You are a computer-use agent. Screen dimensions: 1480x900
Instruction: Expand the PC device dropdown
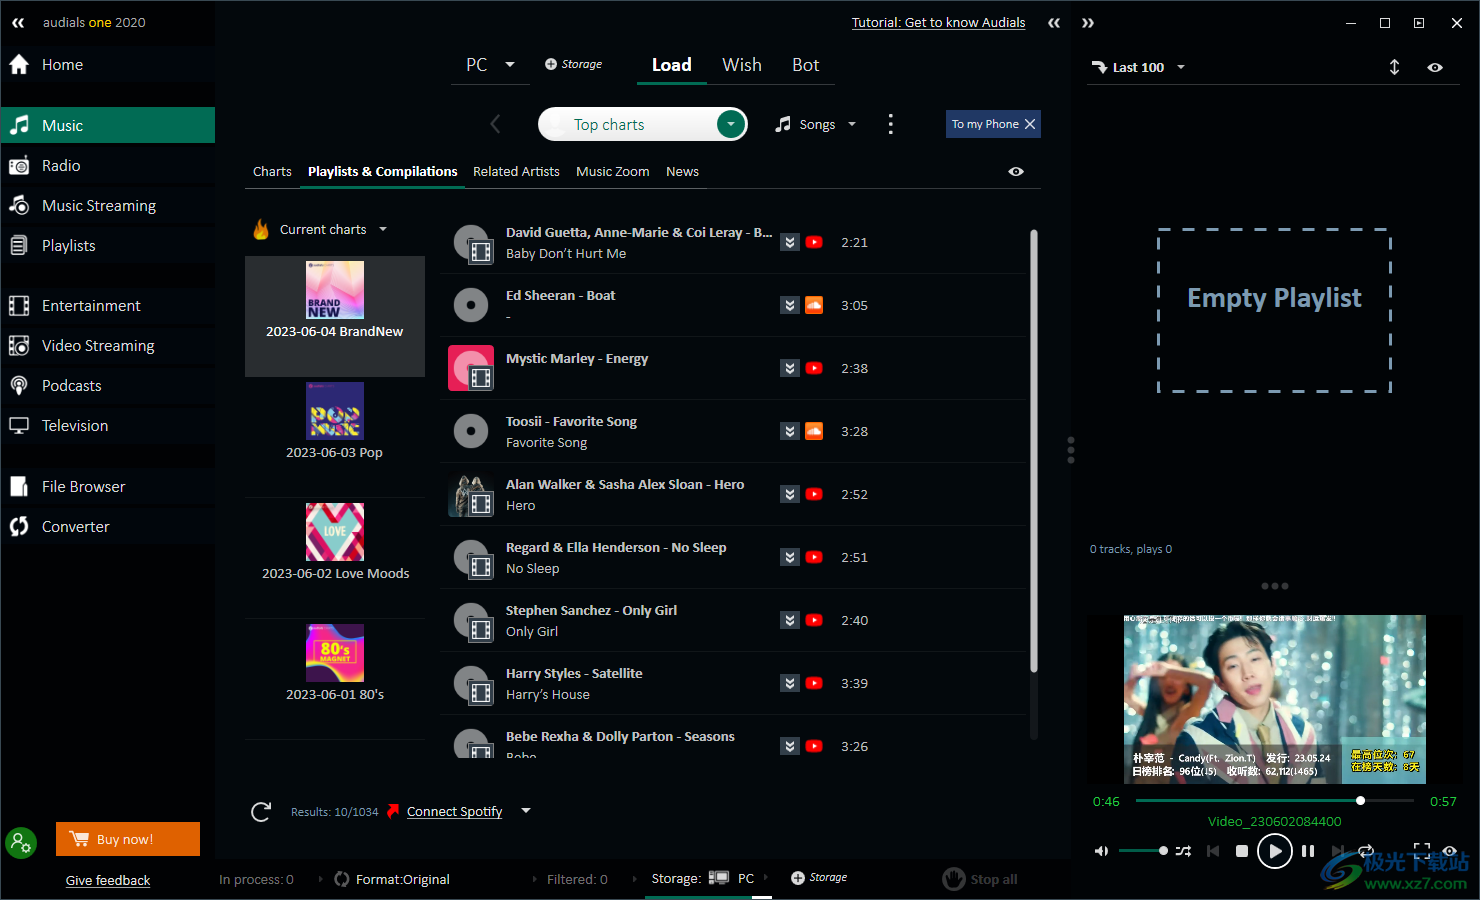510,65
